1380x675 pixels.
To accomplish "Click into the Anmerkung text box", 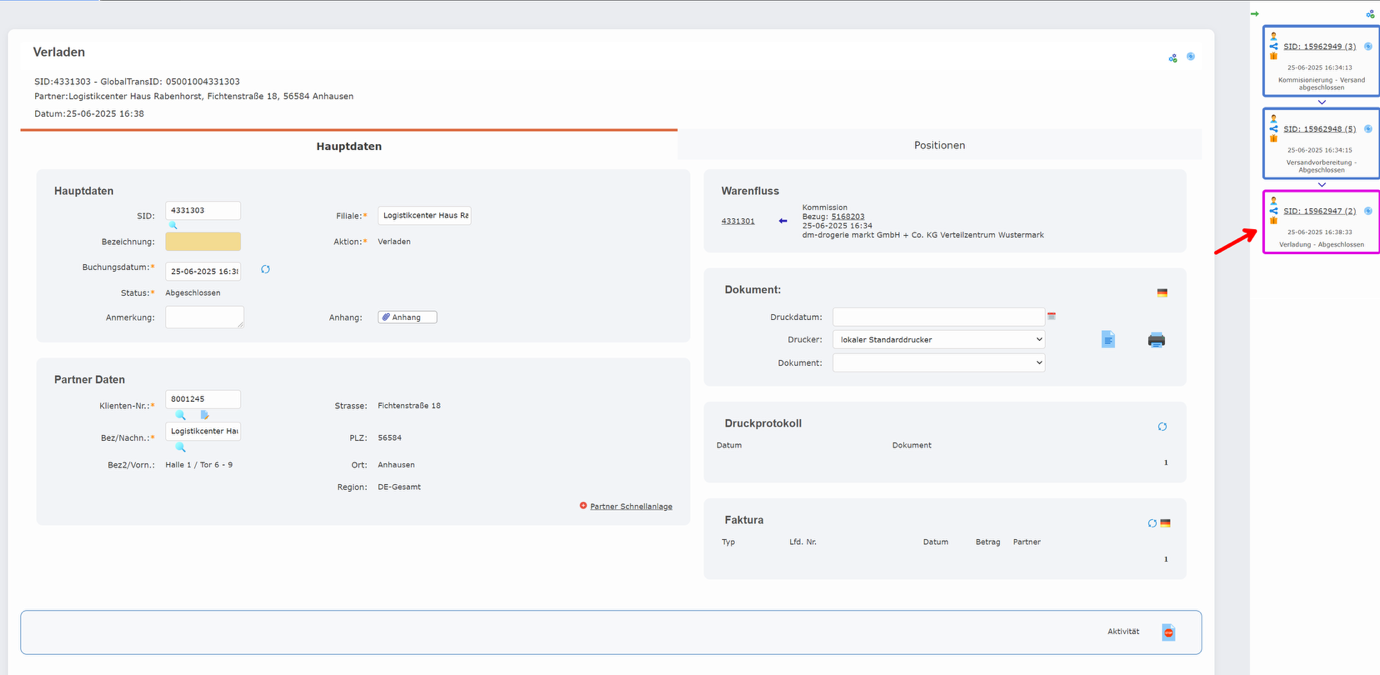I will [204, 317].
